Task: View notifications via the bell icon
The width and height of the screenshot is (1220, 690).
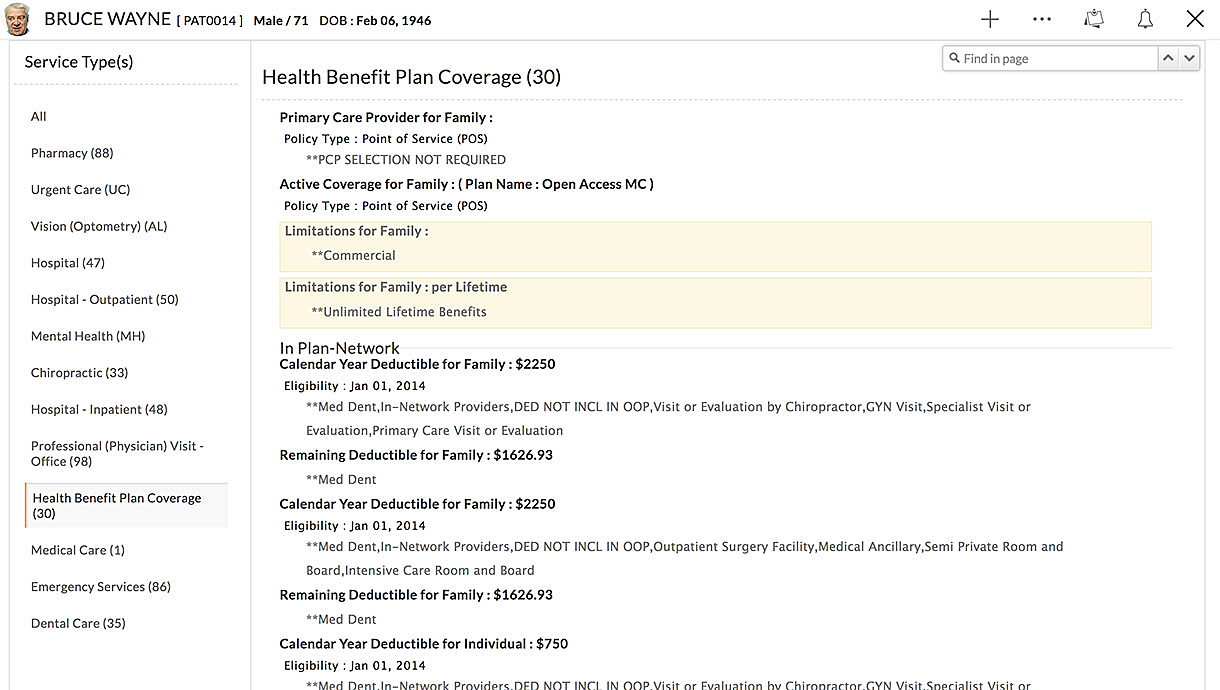Action: pos(1145,19)
